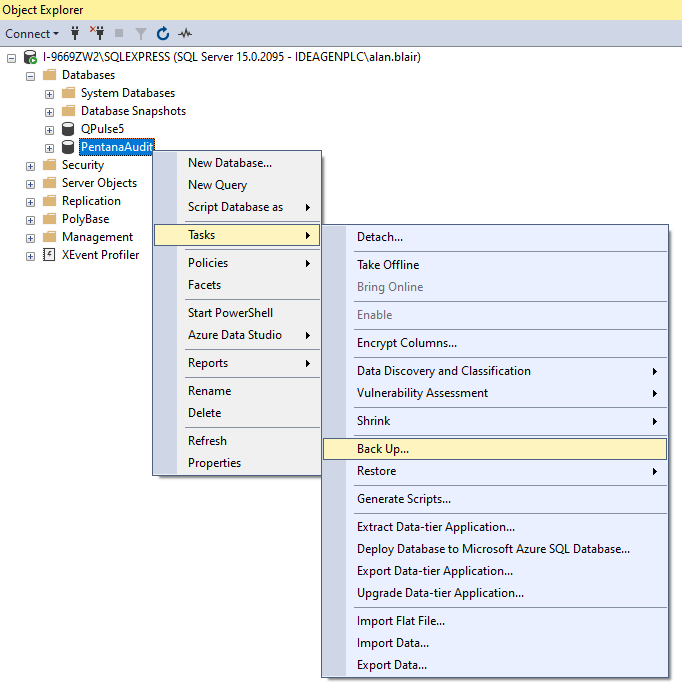Select the QPulse5 database label
Screen dimensions: 682x692
pyautogui.click(x=102, y=129)
